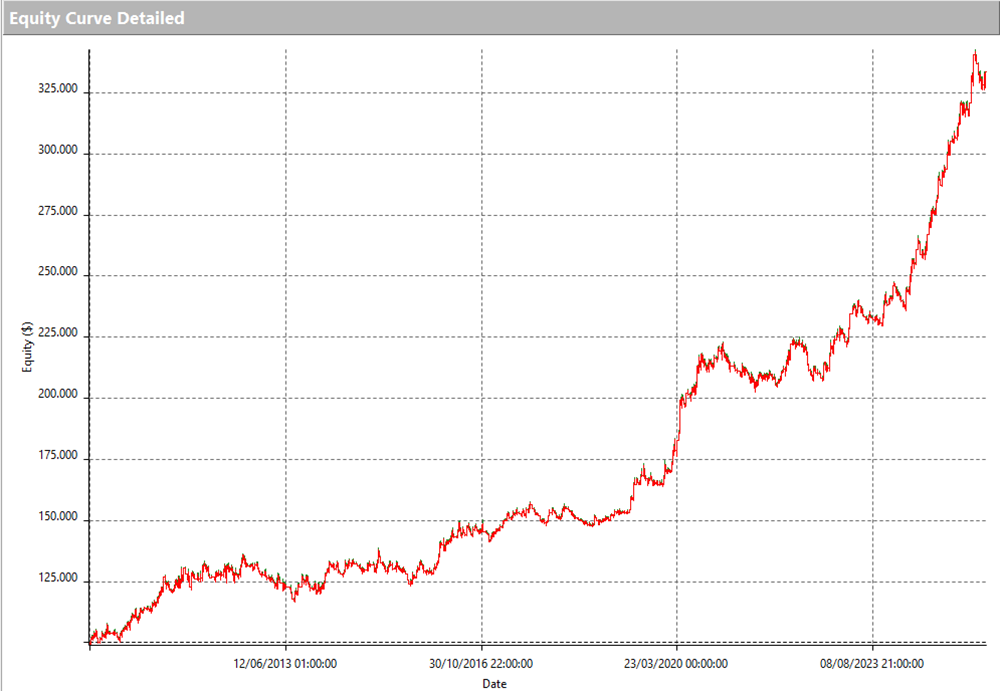Select the 275.000 y-axis tick label
1000x691 pixels.
coord(56,215)
